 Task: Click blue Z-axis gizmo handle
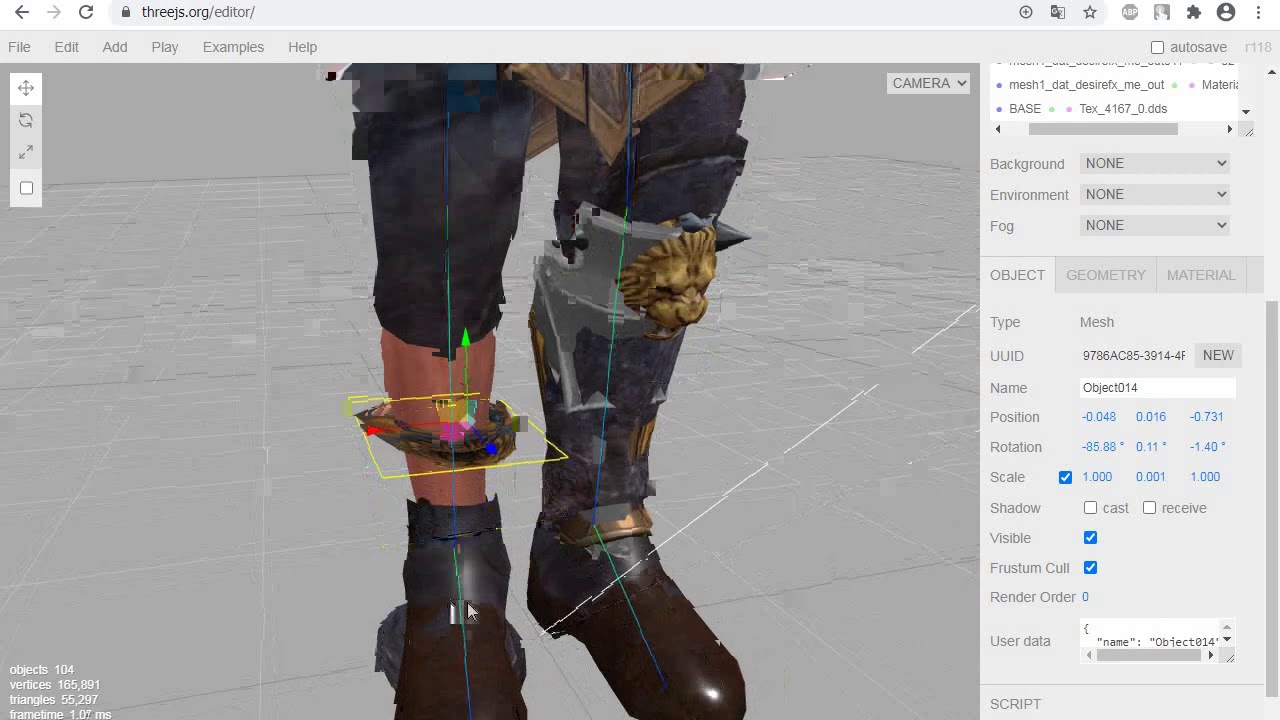pos(491,449)
